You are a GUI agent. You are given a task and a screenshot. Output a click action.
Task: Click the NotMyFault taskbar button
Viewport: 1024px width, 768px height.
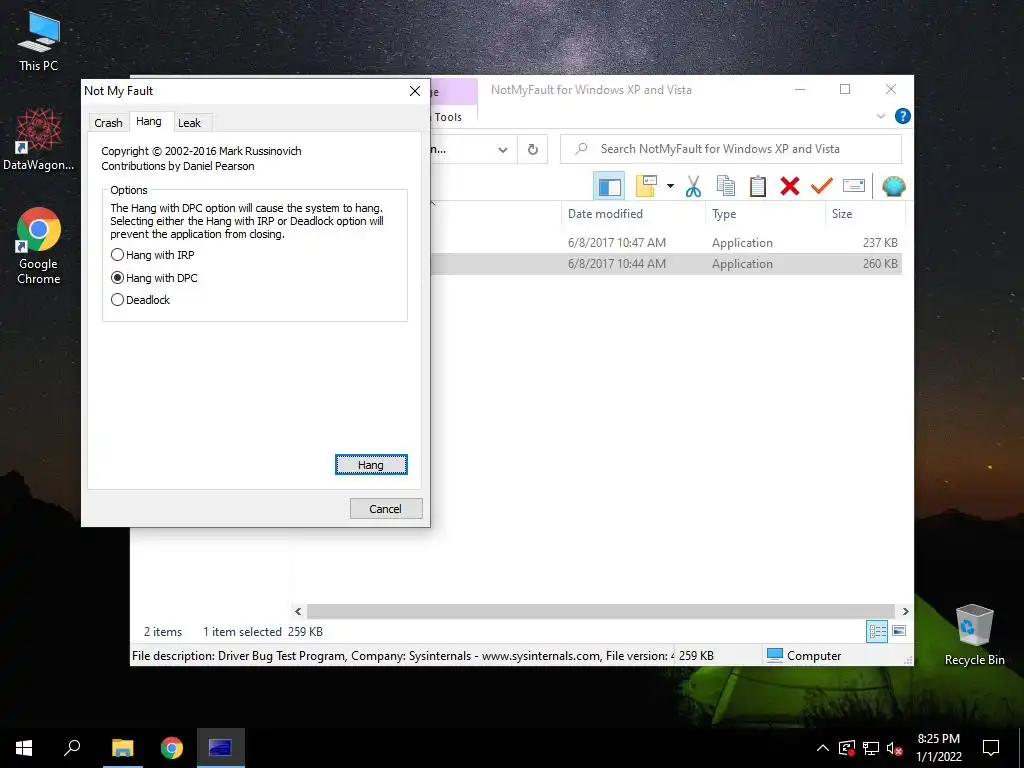[x=220, y=748]
